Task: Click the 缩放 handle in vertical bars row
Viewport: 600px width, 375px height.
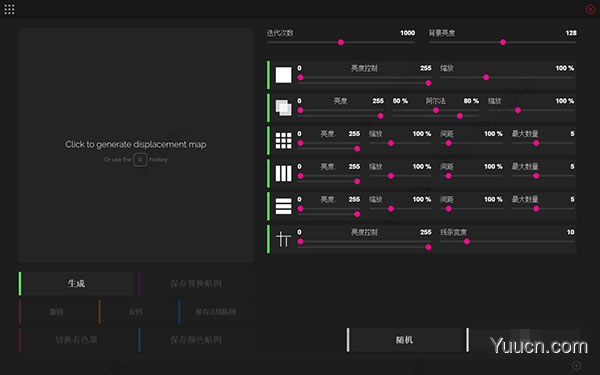Action: coord(391,176)
